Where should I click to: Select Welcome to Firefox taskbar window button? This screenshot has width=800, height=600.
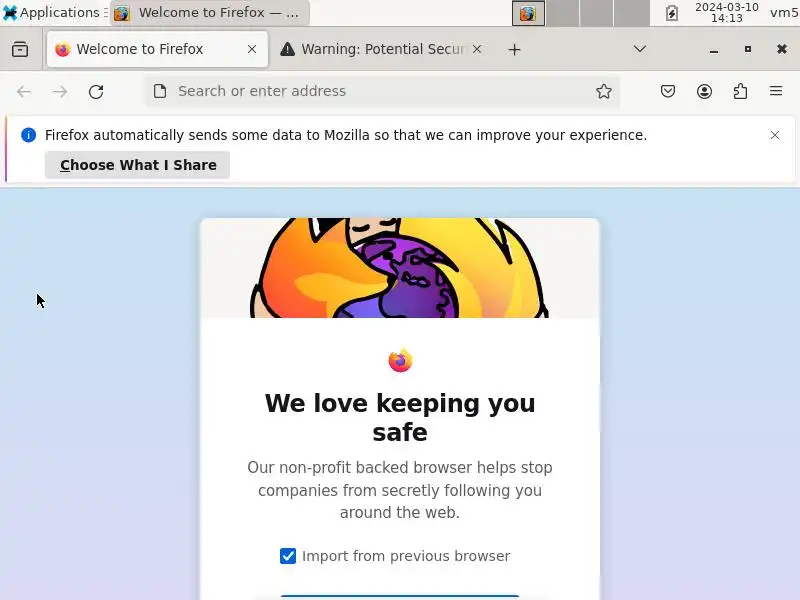tap(210, 13)
